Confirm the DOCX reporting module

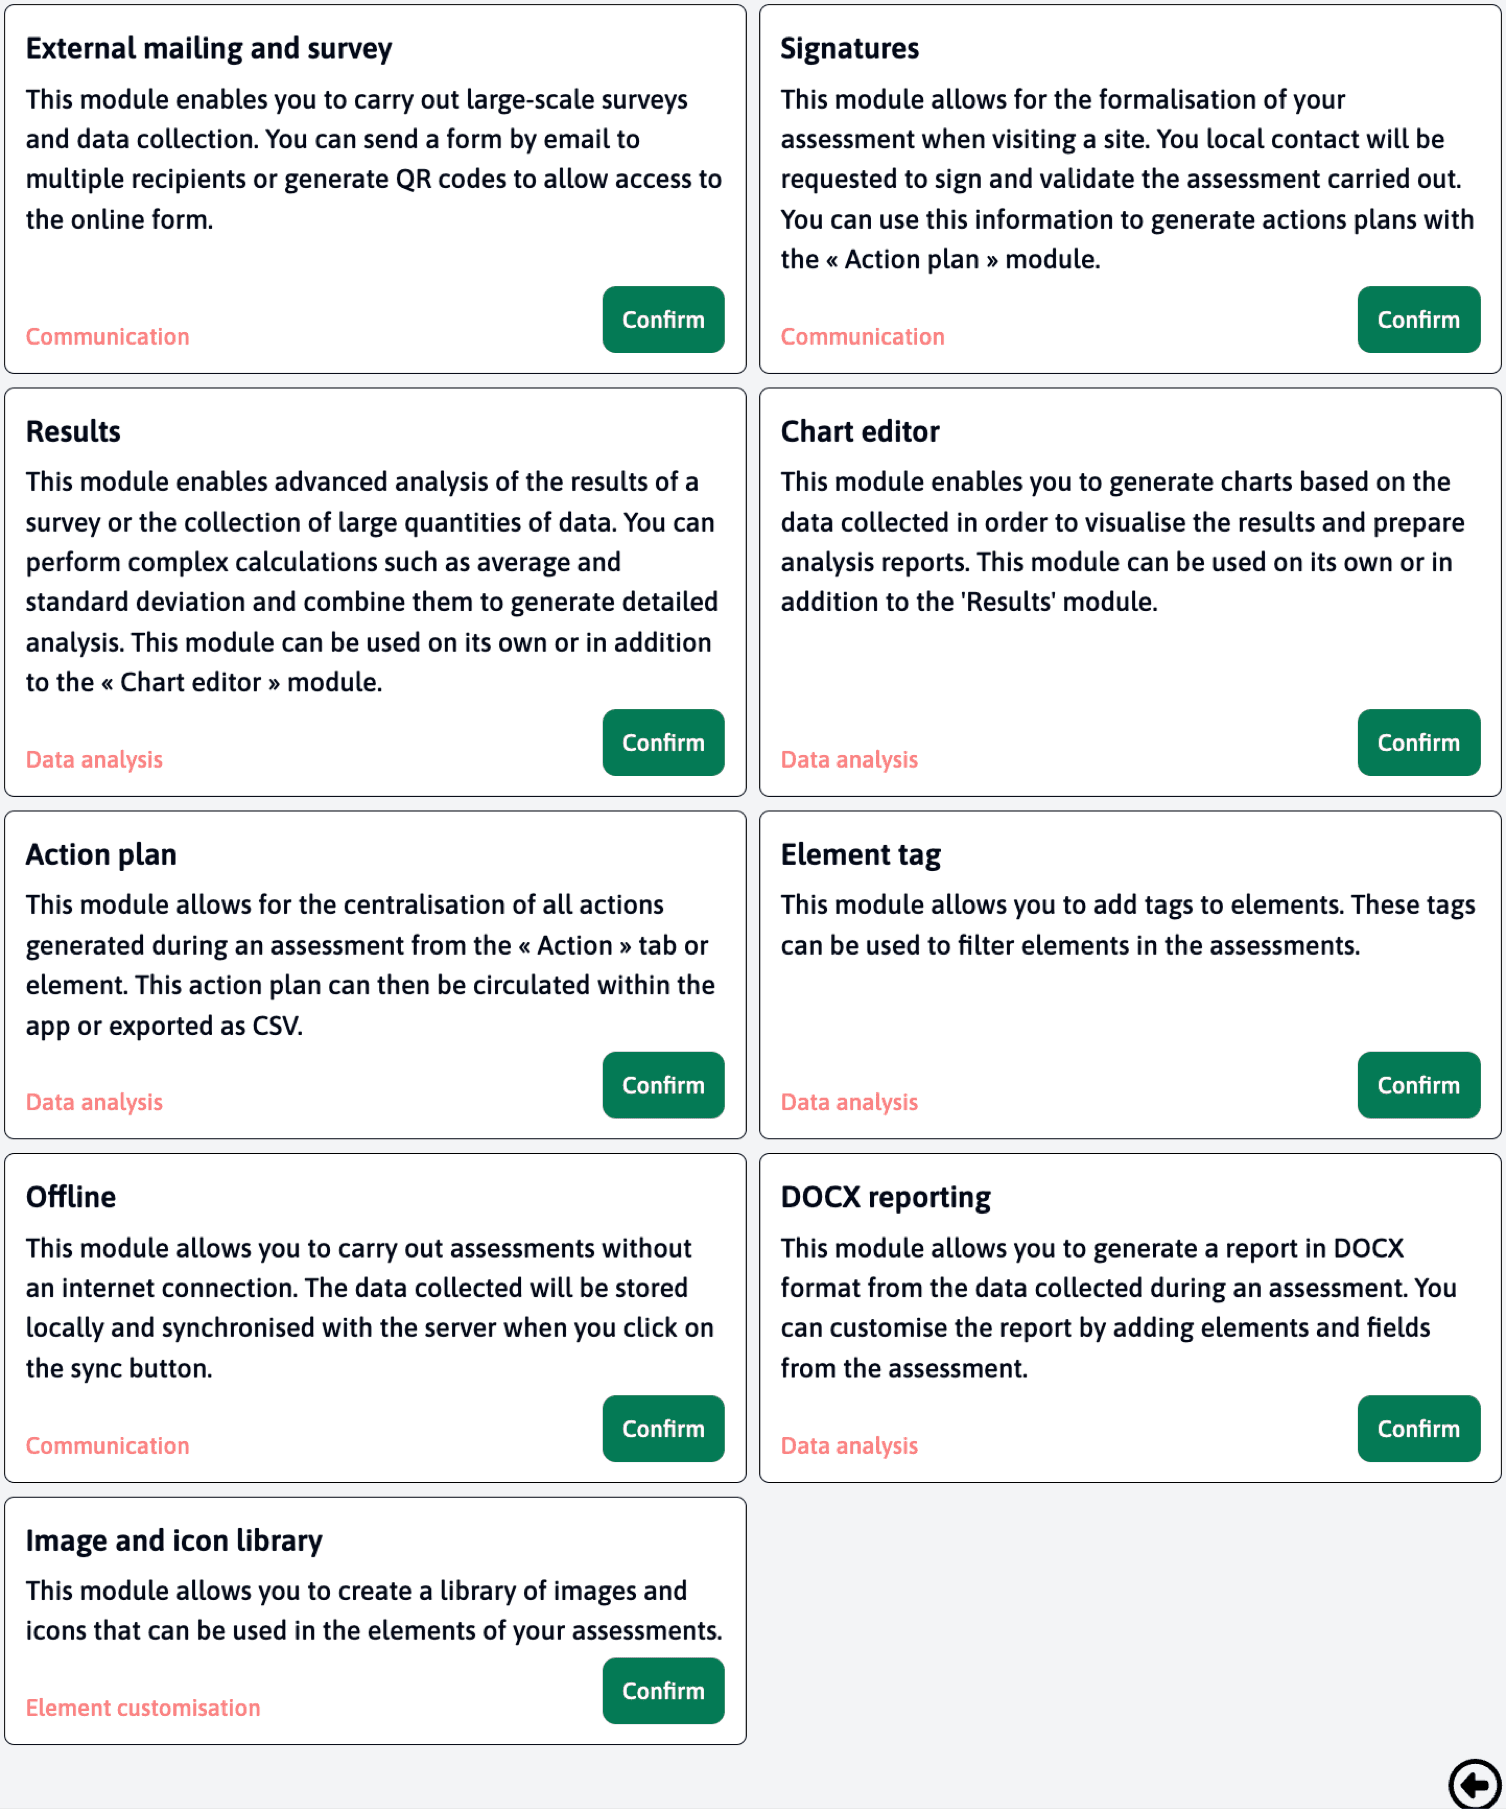click(1418, 1429)
